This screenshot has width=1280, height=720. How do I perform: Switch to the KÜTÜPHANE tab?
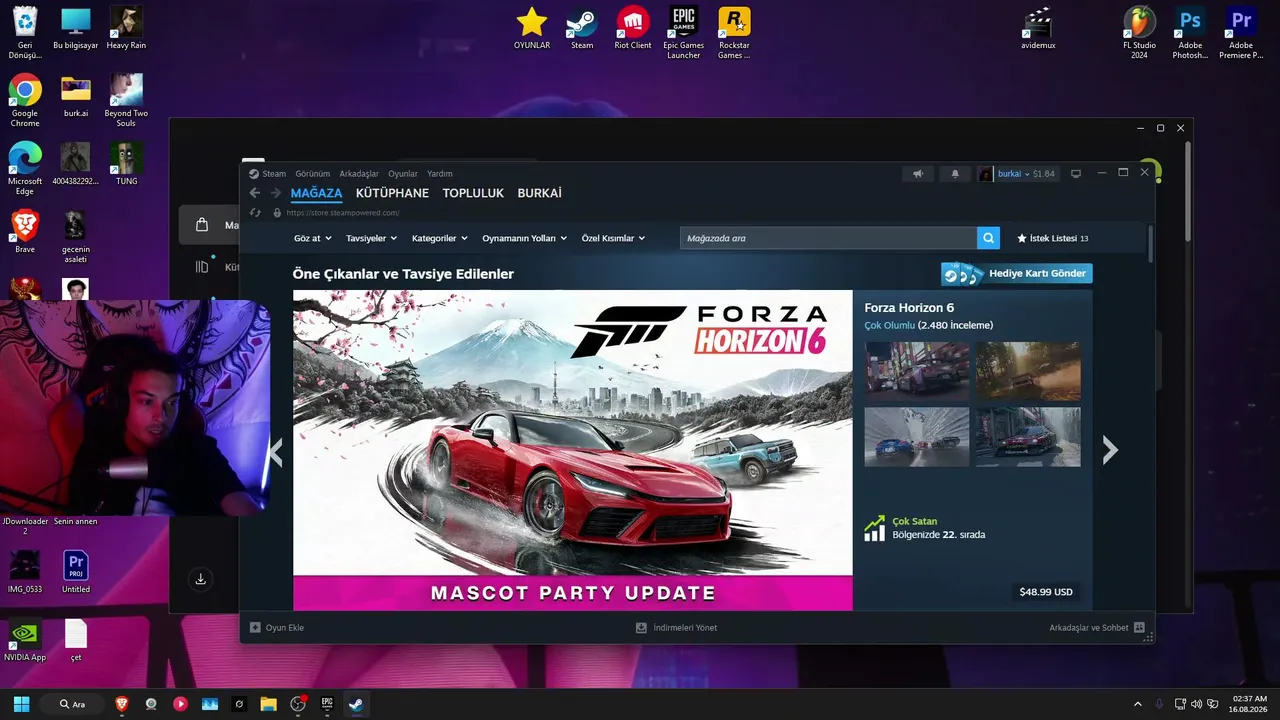pyautogui.click(x=392, y=193)
